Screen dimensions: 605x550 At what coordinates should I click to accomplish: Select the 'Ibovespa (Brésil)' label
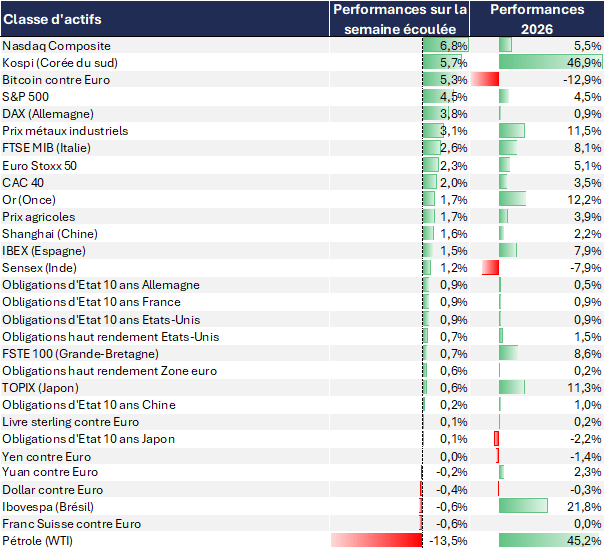click(48, 506)
